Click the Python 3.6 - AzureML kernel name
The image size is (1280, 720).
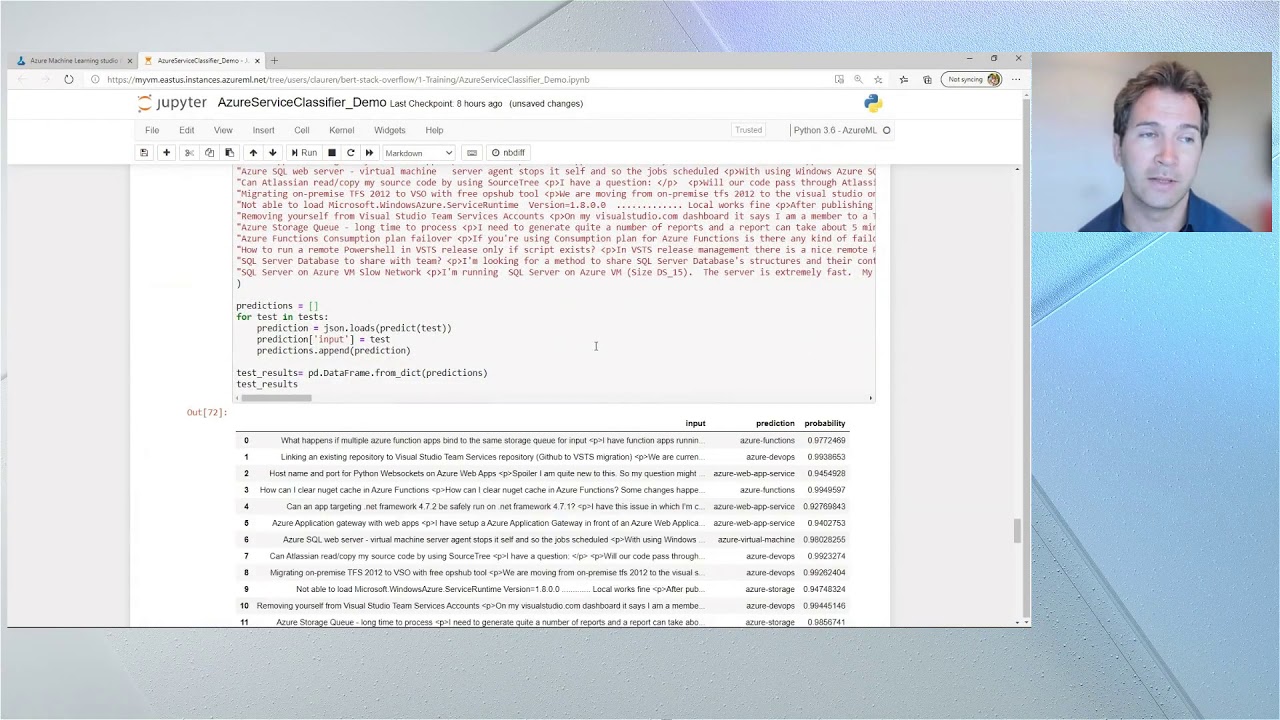coord(835,130)
